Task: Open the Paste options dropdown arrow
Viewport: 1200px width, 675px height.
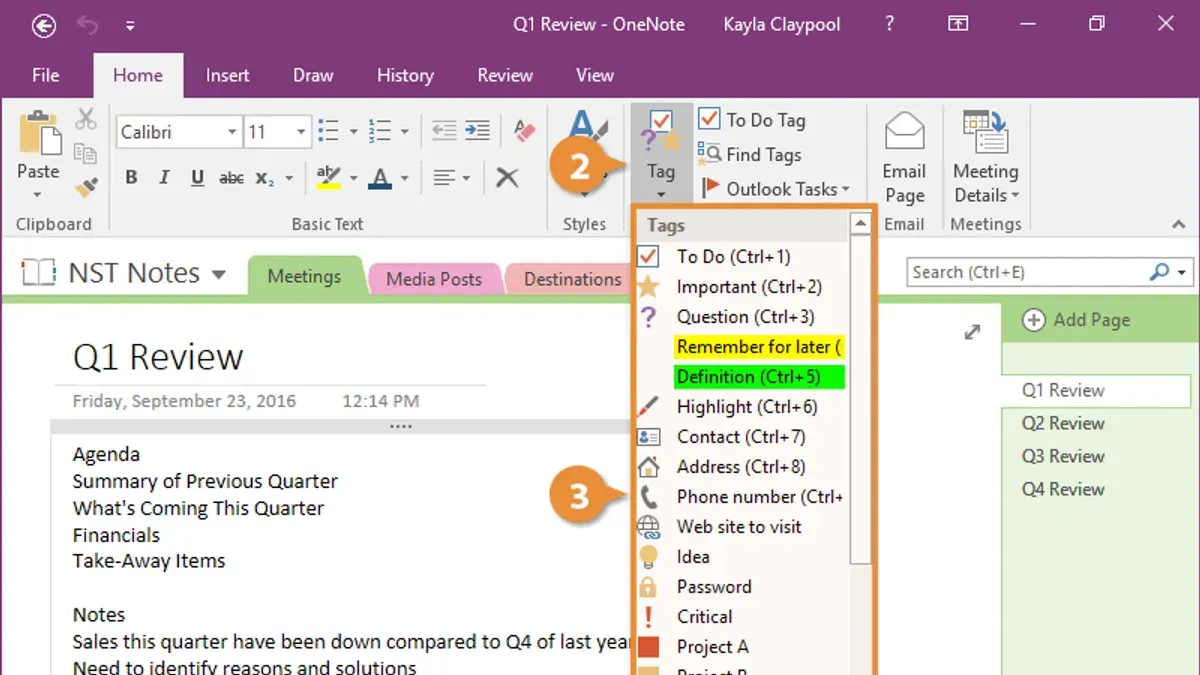Action: [x=38, y=195]
